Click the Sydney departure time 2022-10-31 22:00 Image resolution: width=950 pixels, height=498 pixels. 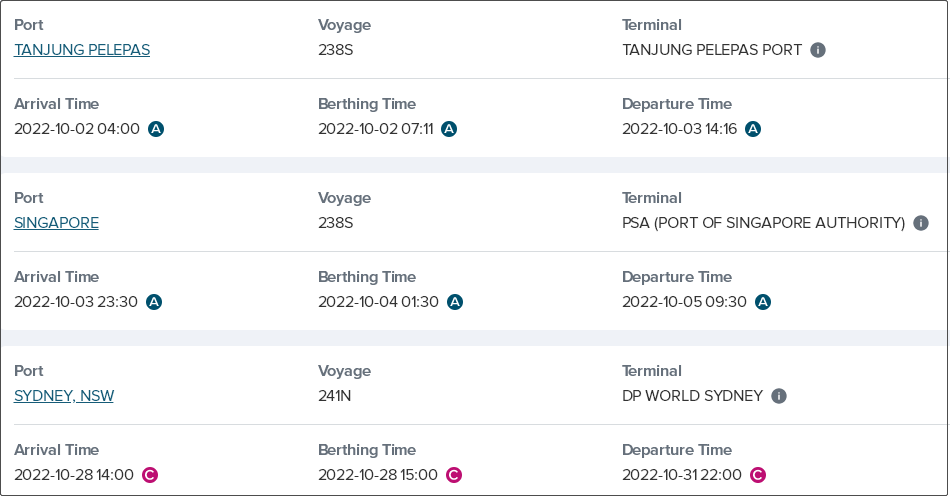682,475
